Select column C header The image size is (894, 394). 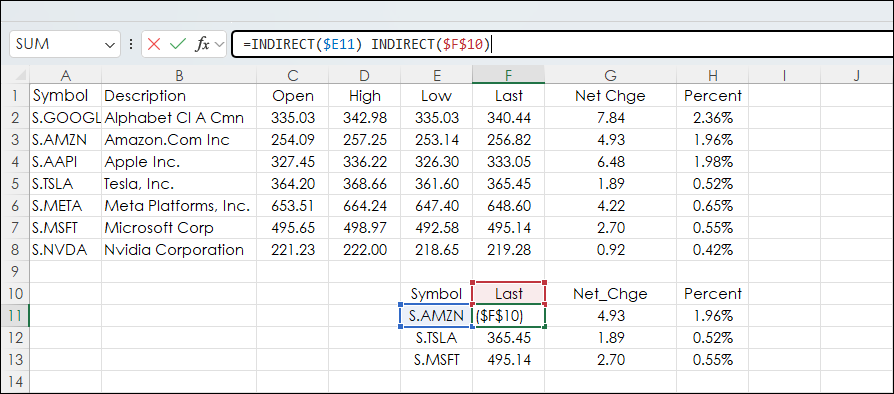(x=292, y=75)
